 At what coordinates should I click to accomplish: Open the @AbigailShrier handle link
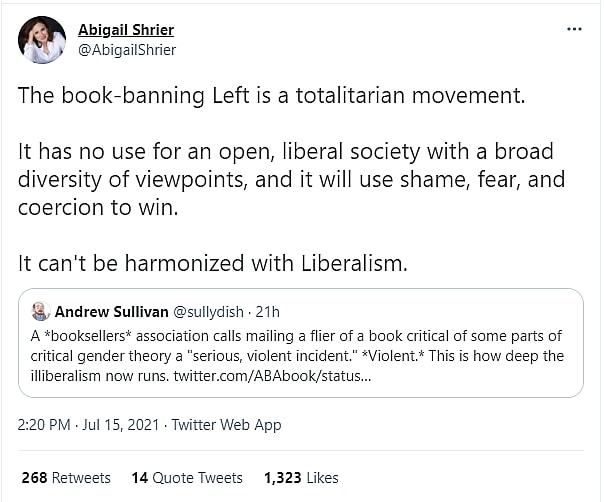click(126, 50)
